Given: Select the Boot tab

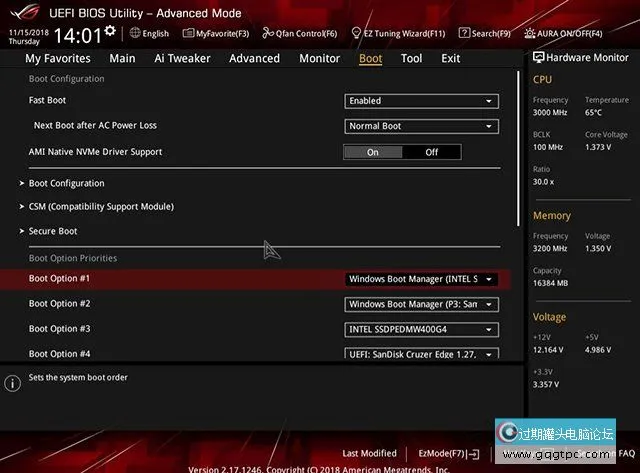Looking at the screenshot, I should coord(371,58).
